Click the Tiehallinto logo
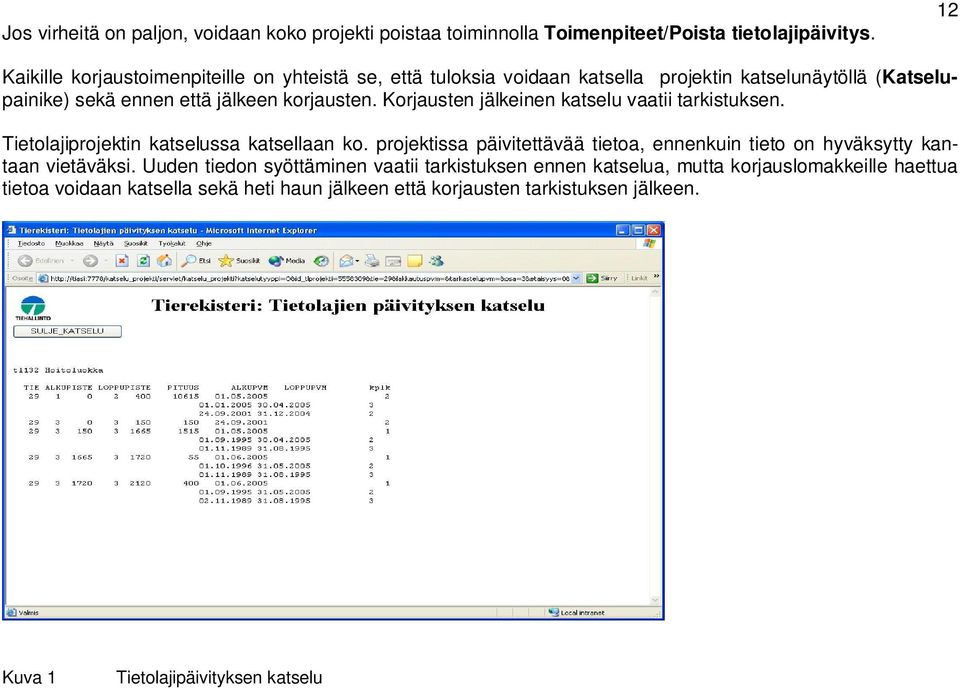The image size is (960, 688). (33, 308)
